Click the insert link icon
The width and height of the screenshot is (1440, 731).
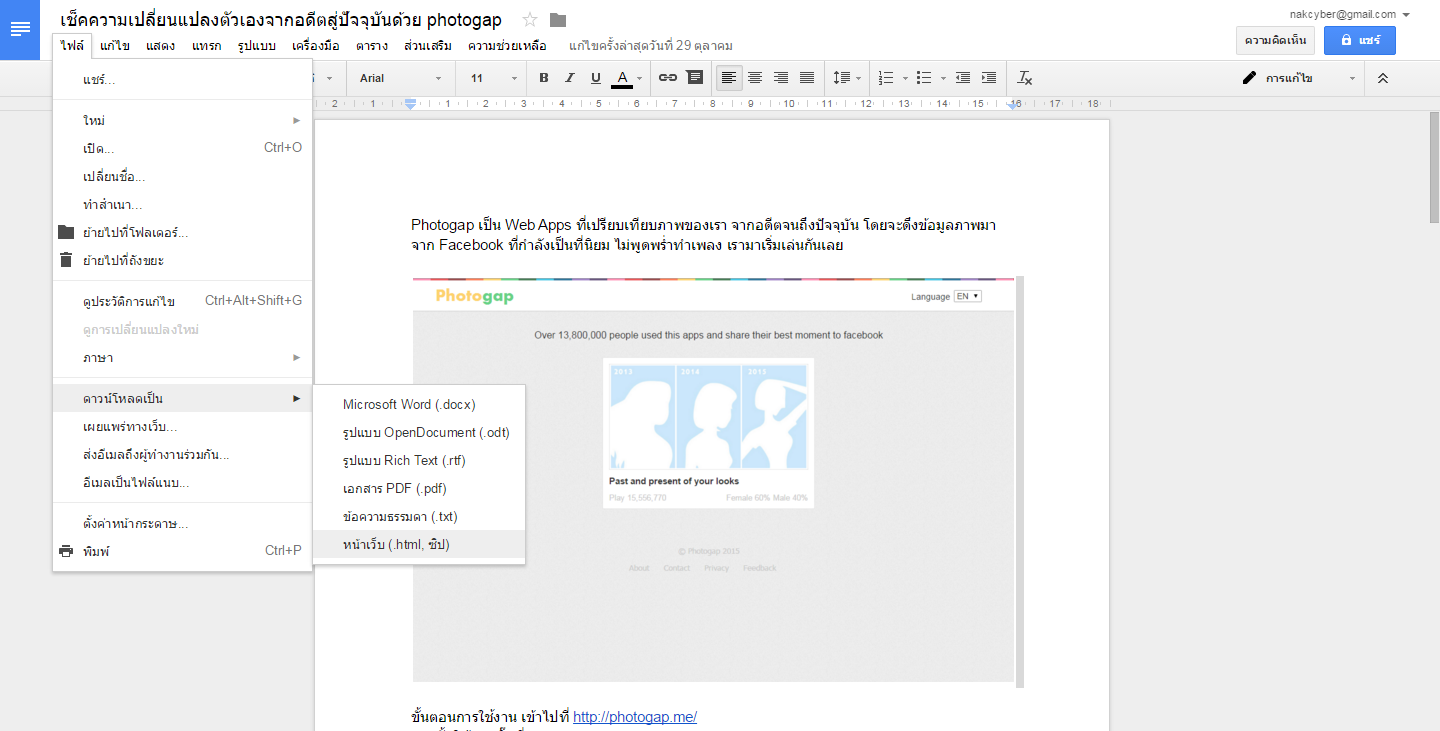coord(668,78)
